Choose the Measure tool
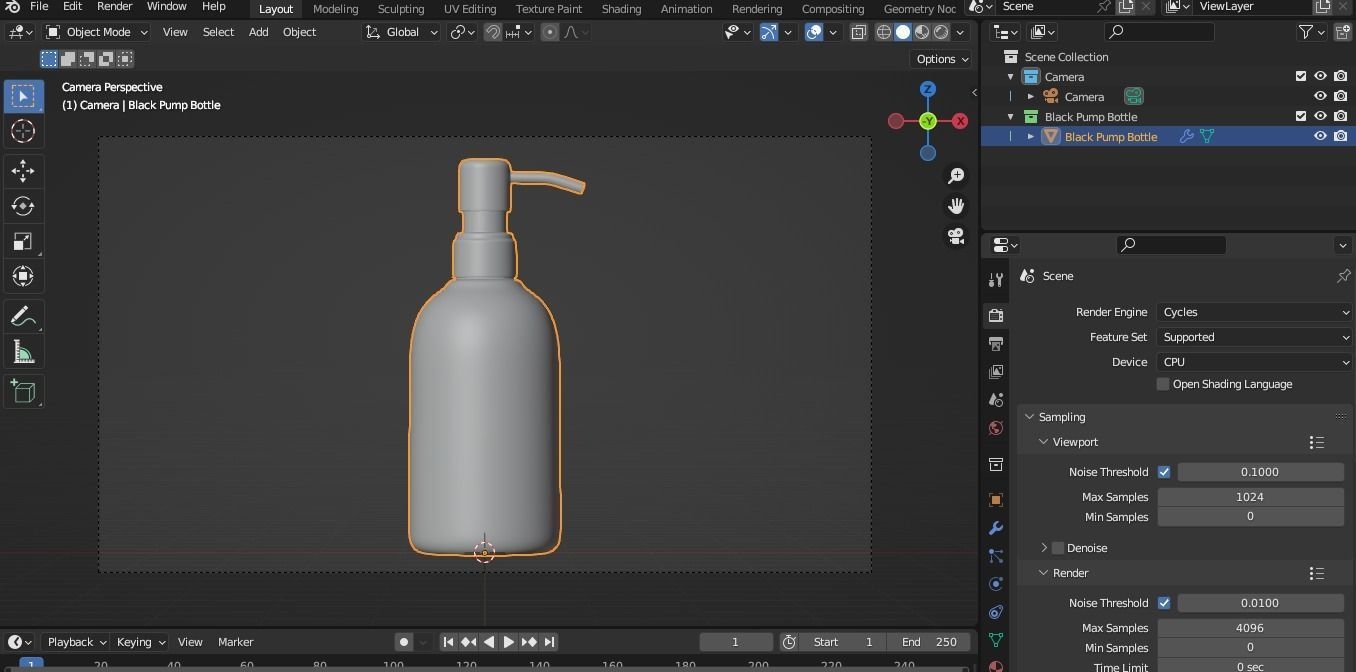This screenshot has width=1356, height=672. click(23, 352)
